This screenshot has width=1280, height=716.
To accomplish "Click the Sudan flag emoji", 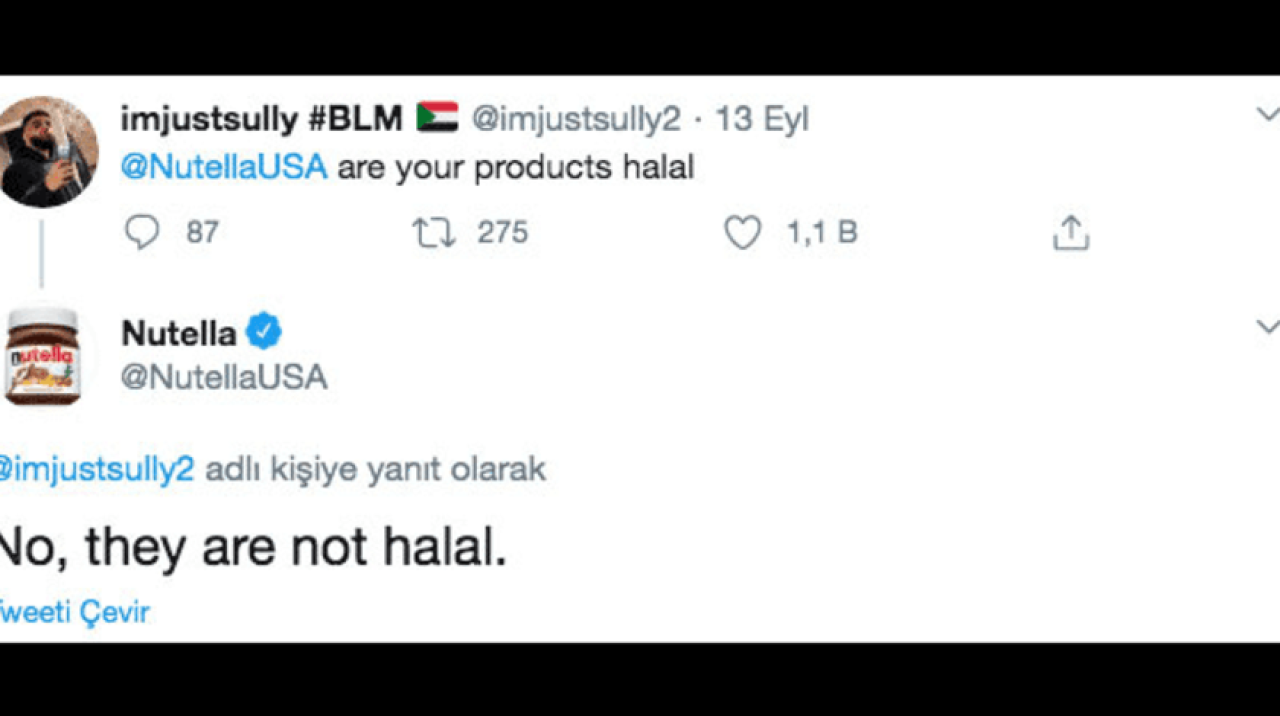I will (x=437, y=118).
